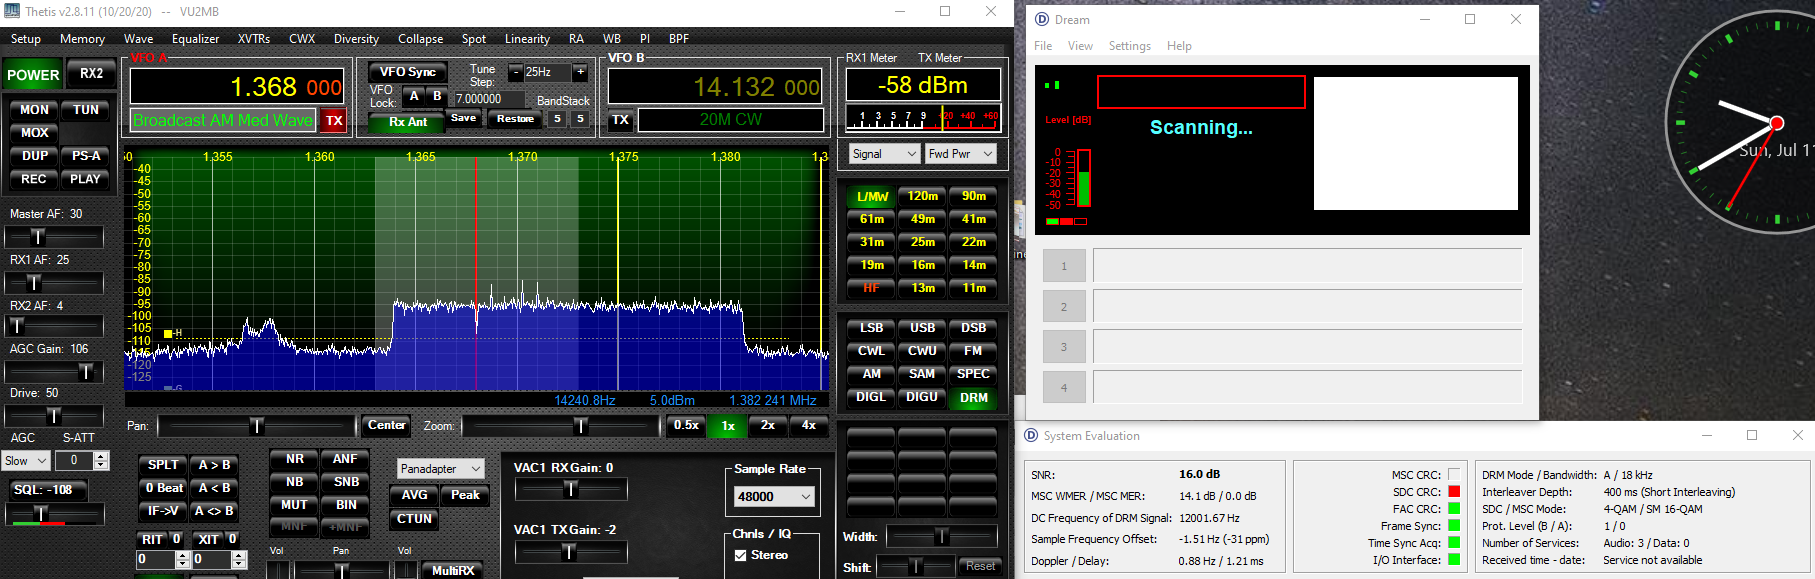Enable the Stereo checkbox
Screen dimensions: 1815x579
(741, 555)
